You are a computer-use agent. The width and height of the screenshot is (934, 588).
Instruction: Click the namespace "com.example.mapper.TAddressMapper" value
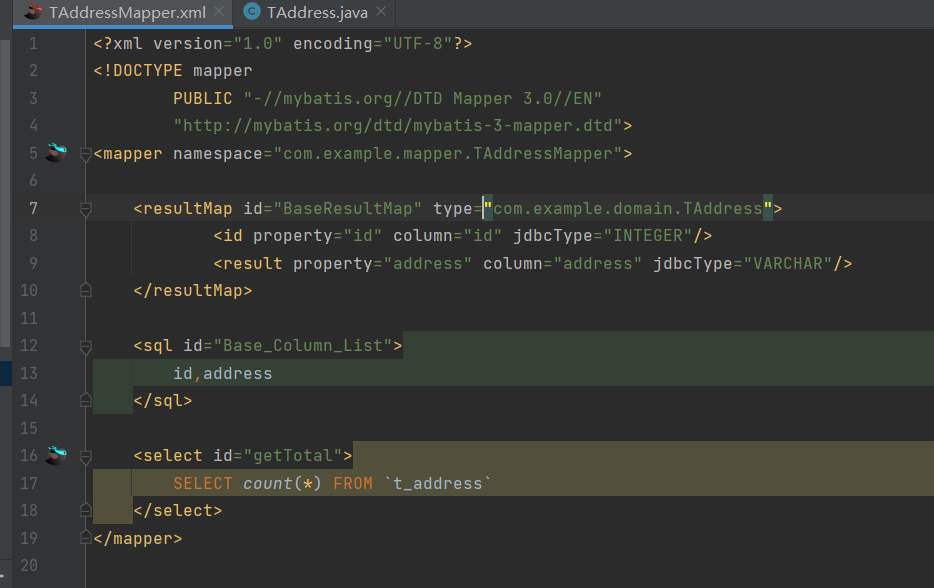[448, 154]
